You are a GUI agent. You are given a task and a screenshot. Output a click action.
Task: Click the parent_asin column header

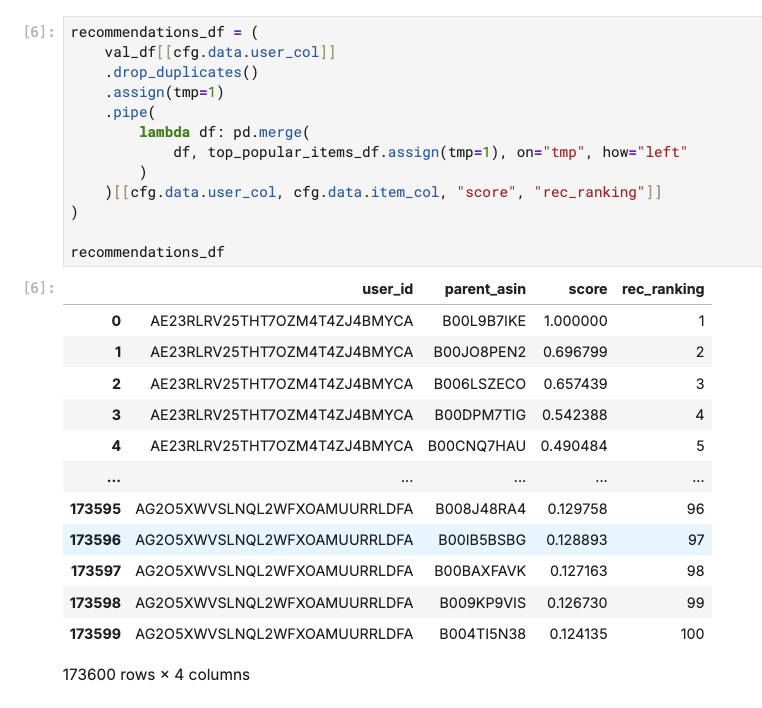pos(485,289)
